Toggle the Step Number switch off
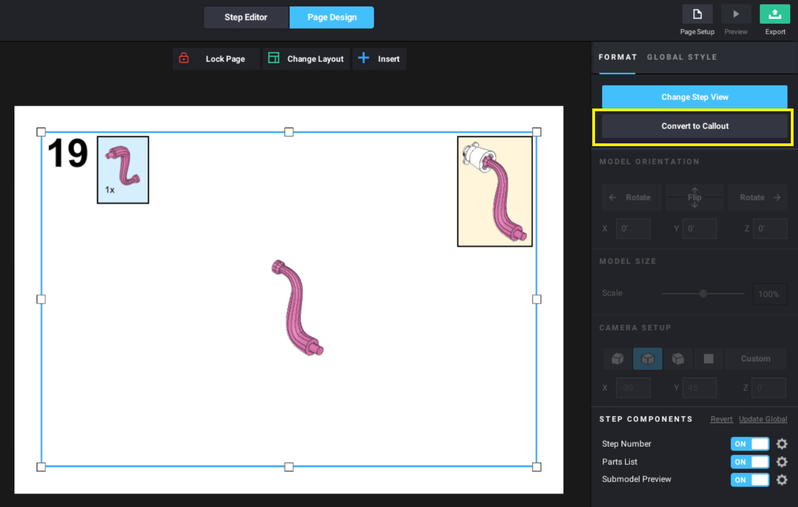Screen dimensions: 798x507 [750, 444]
